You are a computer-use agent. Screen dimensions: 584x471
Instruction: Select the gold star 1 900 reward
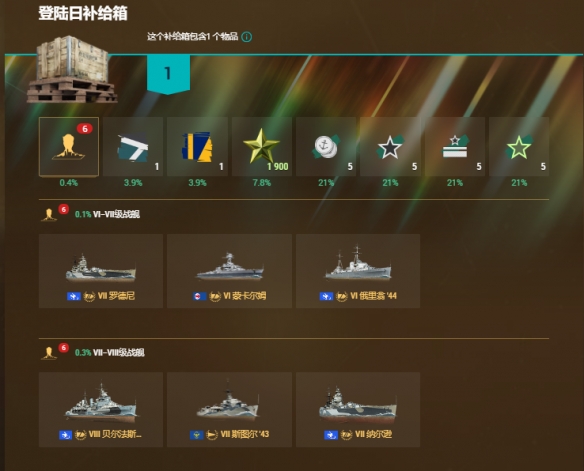[x=262, y=147]
